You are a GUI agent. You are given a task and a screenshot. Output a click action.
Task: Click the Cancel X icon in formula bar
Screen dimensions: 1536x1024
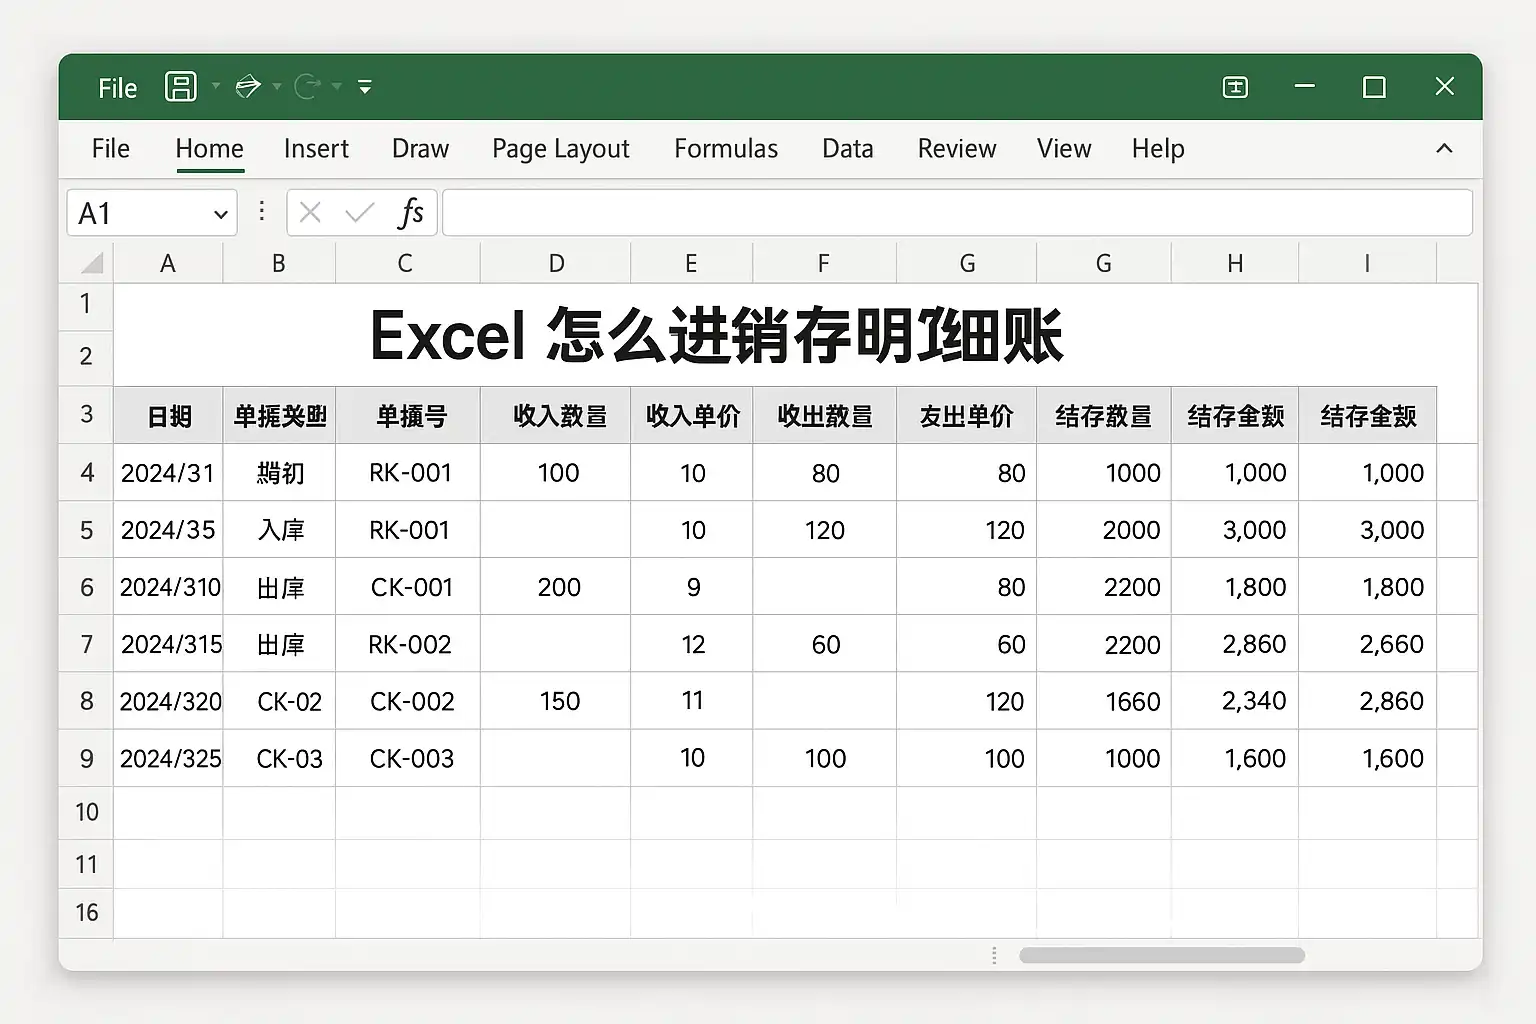[310, 213]
